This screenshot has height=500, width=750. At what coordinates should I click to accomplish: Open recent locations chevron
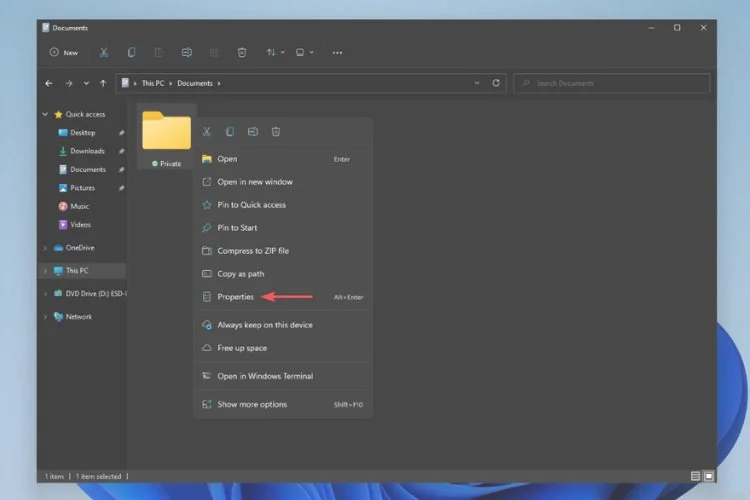pos(86,83)
